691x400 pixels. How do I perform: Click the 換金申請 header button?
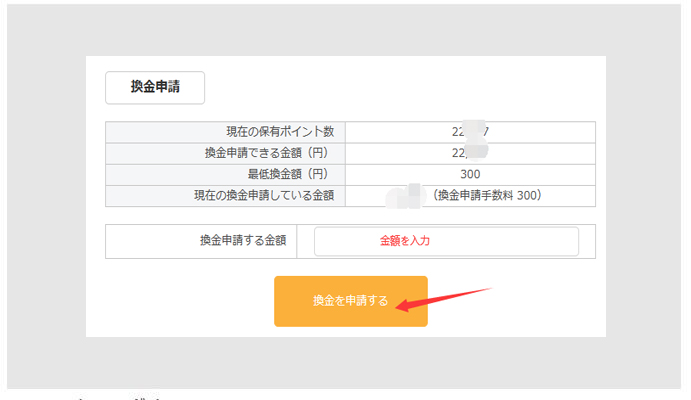[x=155, y=87]
